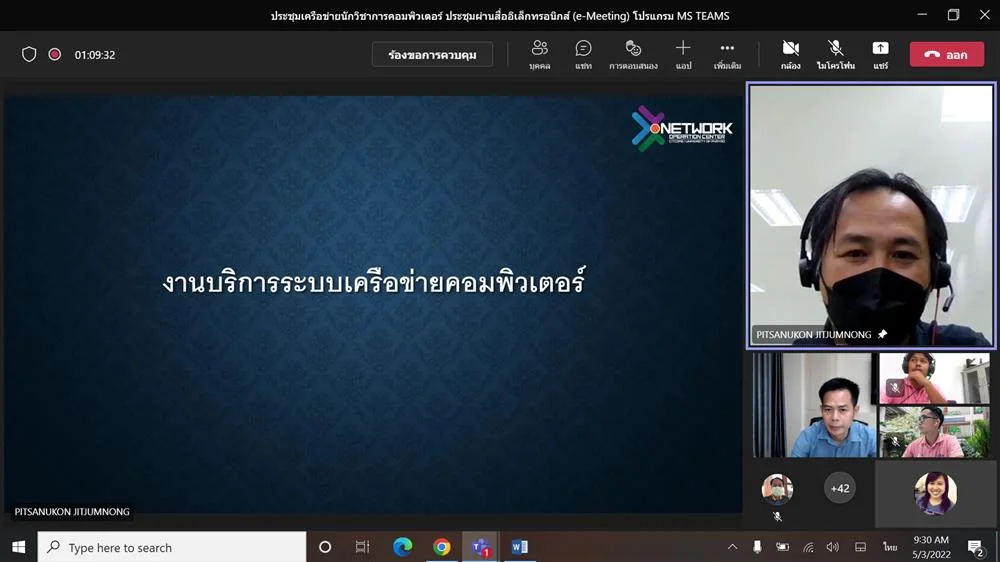Select the masked participant avatar
This screenshot has height=562, width=1000.
point(777,489)
